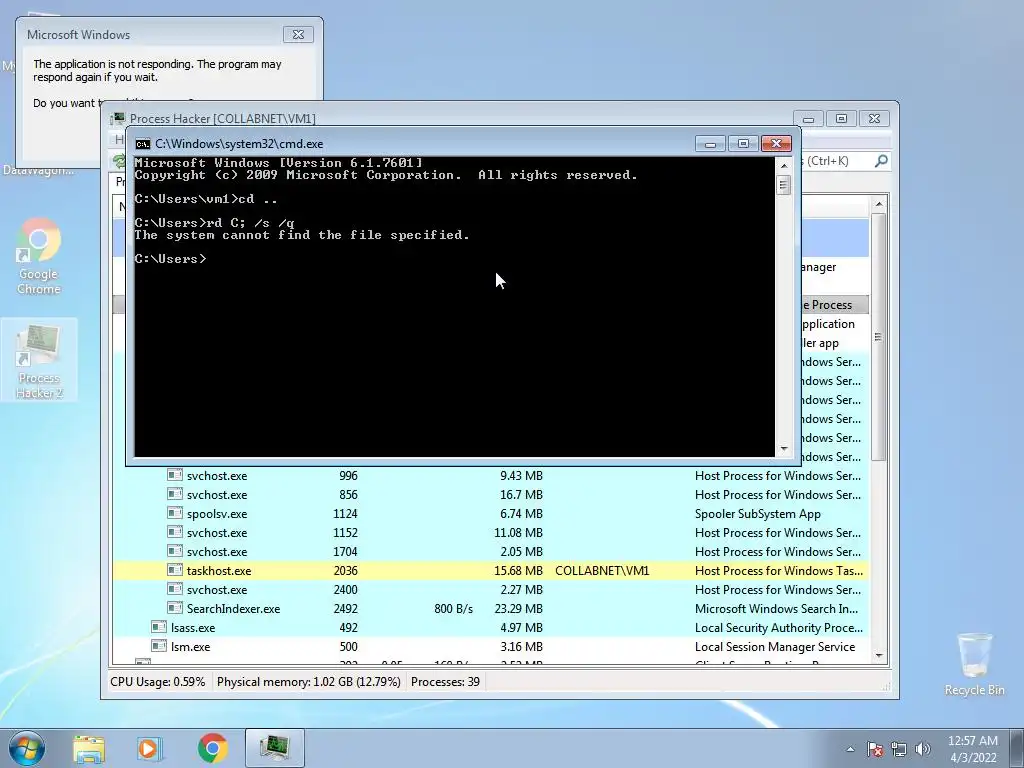Open Action Center flag icon
The width and height of the screenshot is (1024, 768).
click(875, 749)
